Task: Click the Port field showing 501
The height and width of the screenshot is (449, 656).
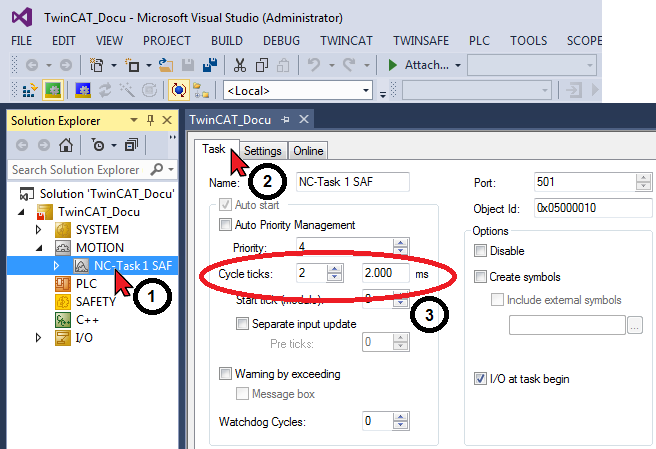Action: point(585,182)
